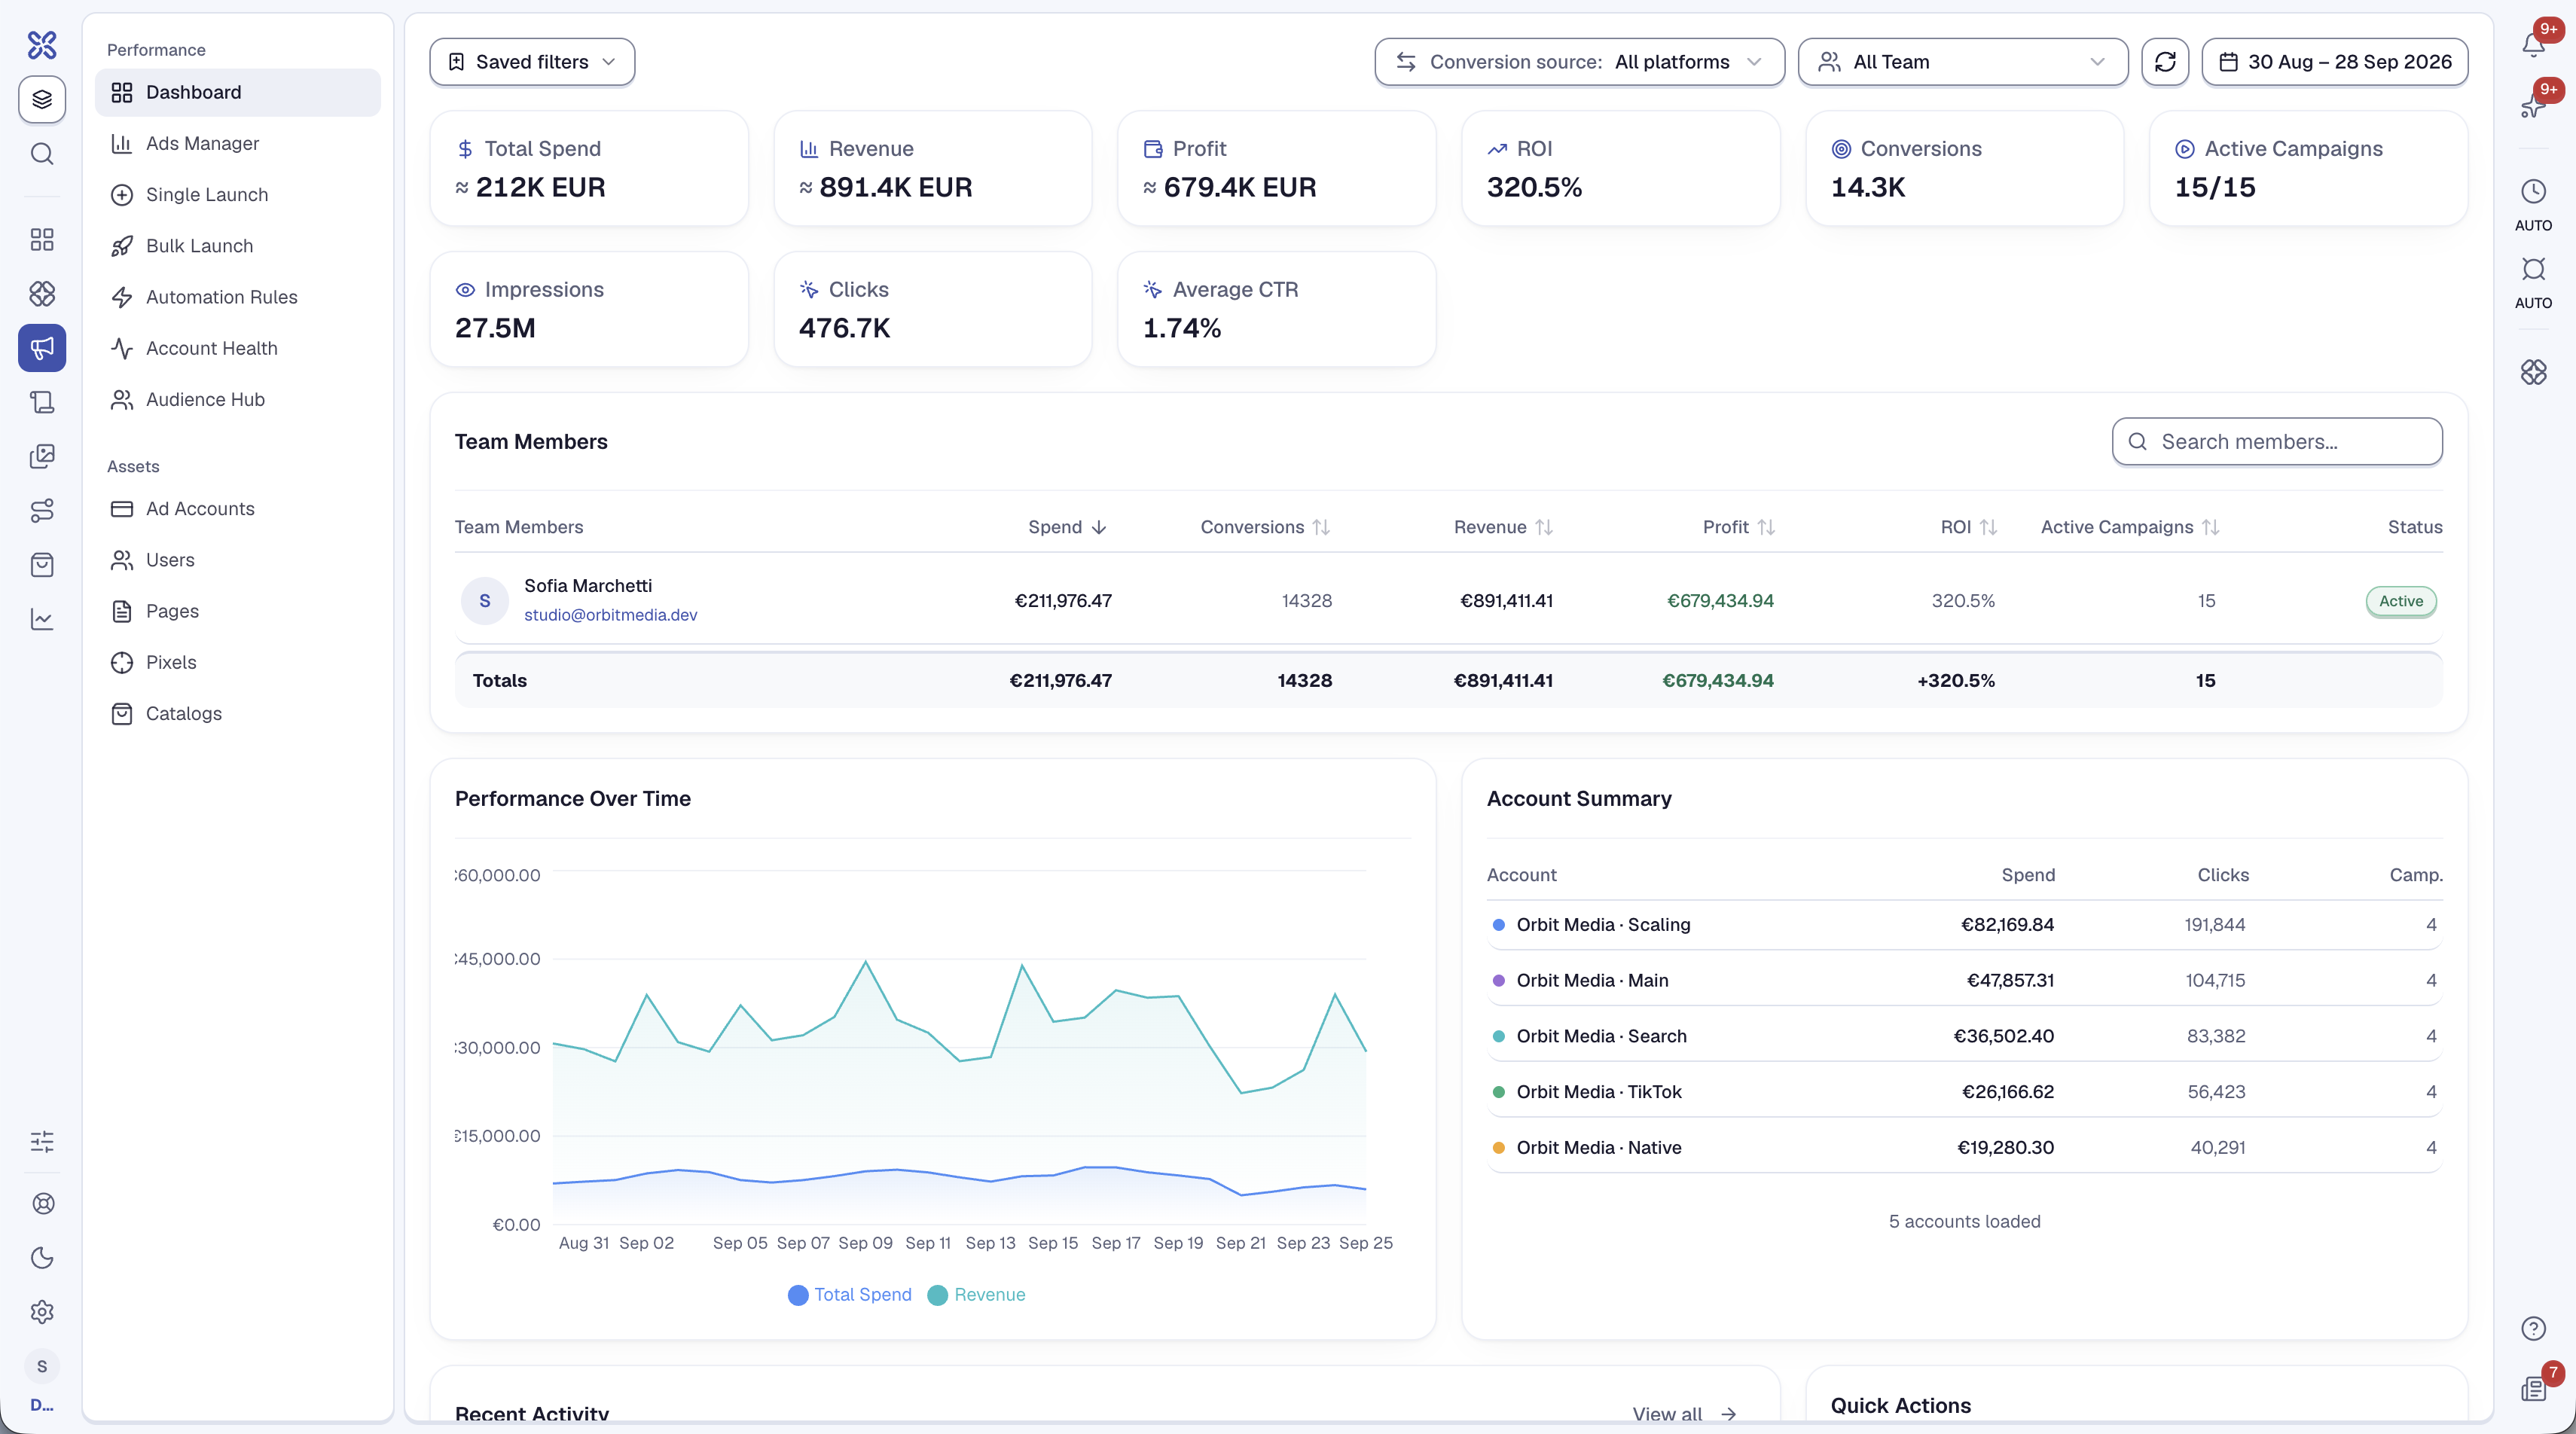
Task: Open user avatar S at rail bottom
Action: pos(42,1366)
